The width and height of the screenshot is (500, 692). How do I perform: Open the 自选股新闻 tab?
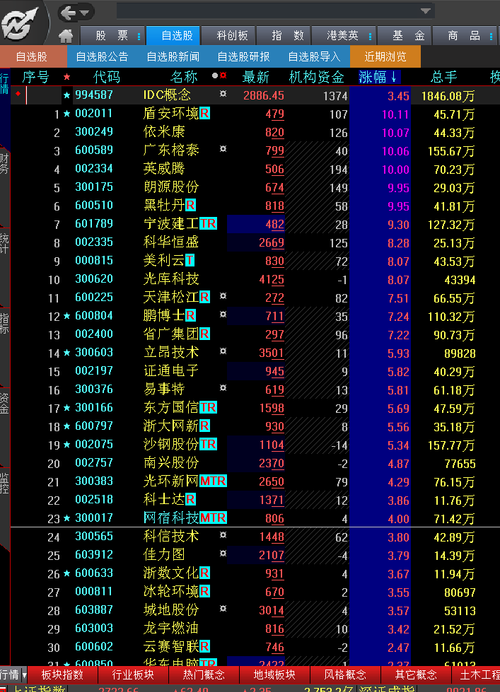[x=173, y=56]
